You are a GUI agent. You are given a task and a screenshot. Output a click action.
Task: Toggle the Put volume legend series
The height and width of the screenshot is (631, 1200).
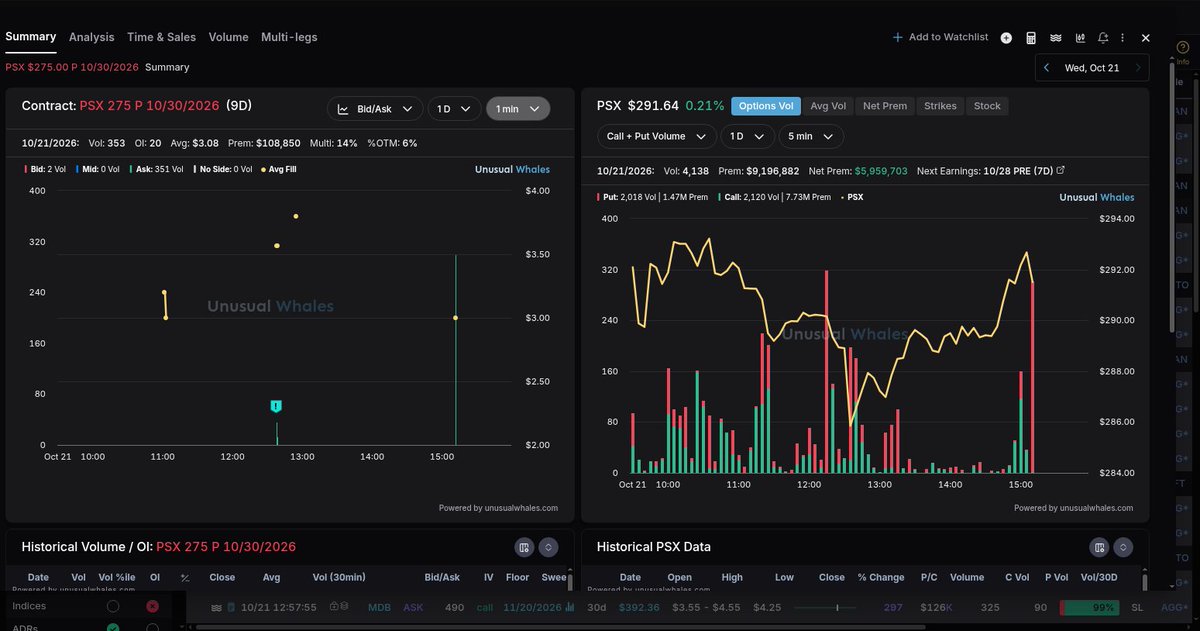pyautogui.click(x=654, y=197)
